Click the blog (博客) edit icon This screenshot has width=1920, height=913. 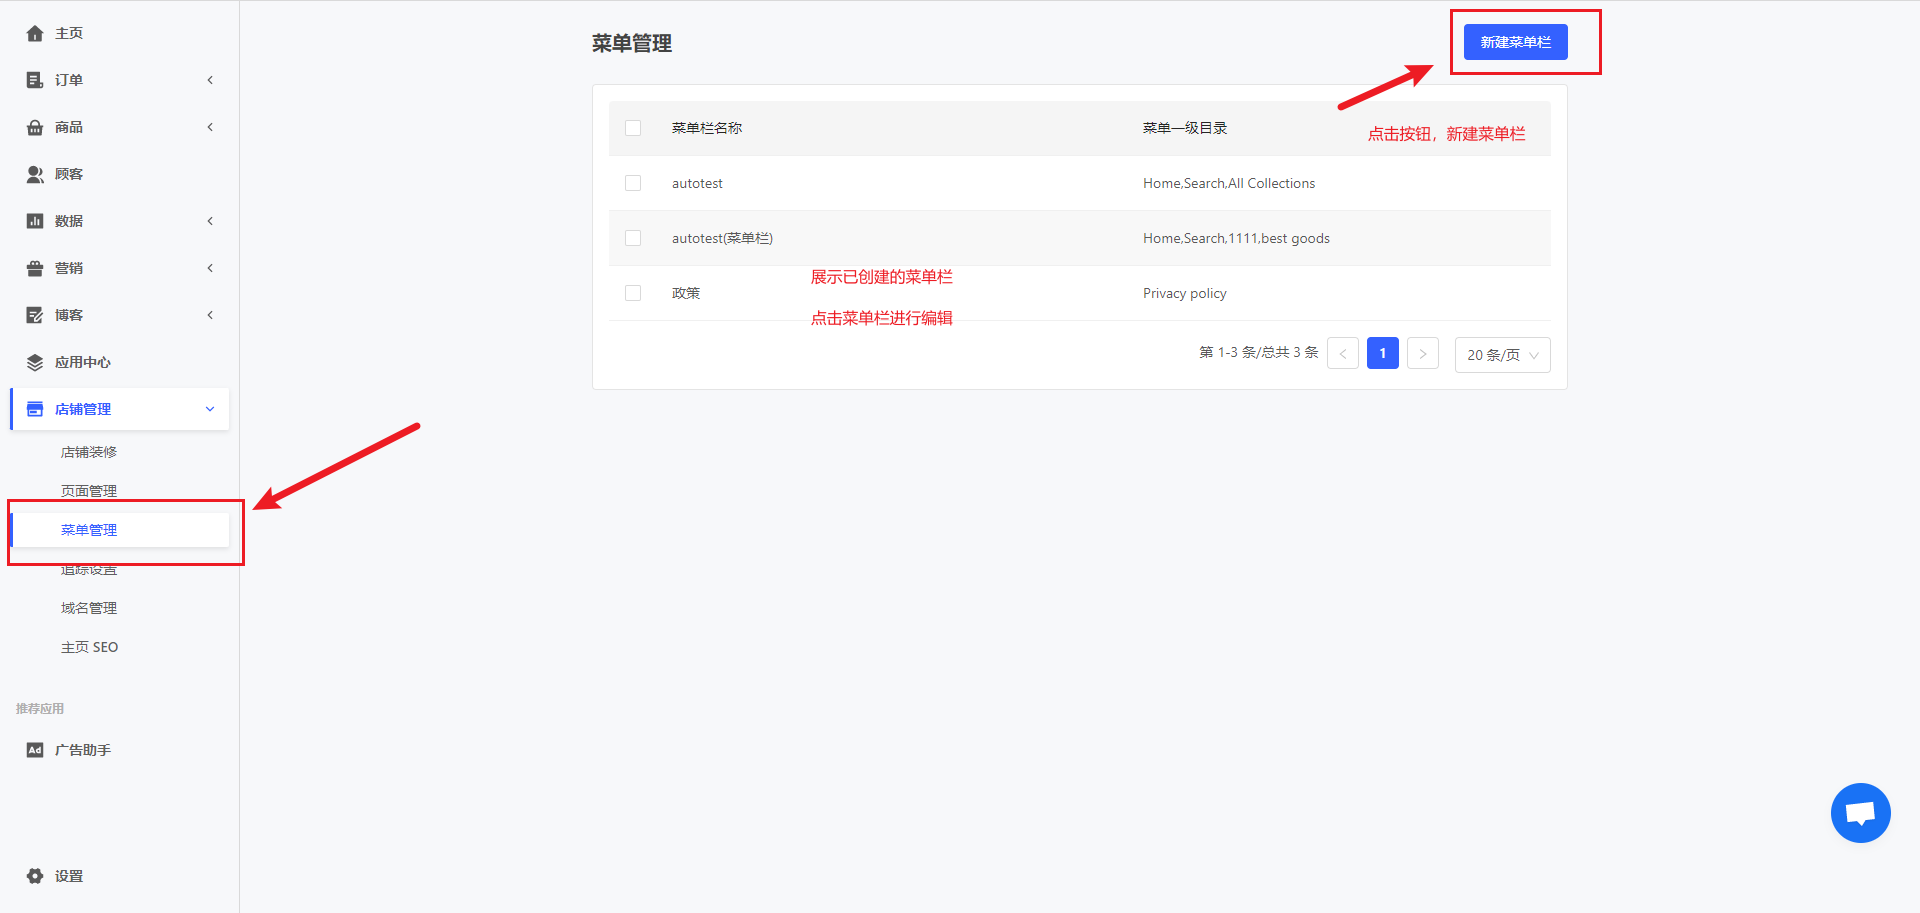(x=35, y=315)
